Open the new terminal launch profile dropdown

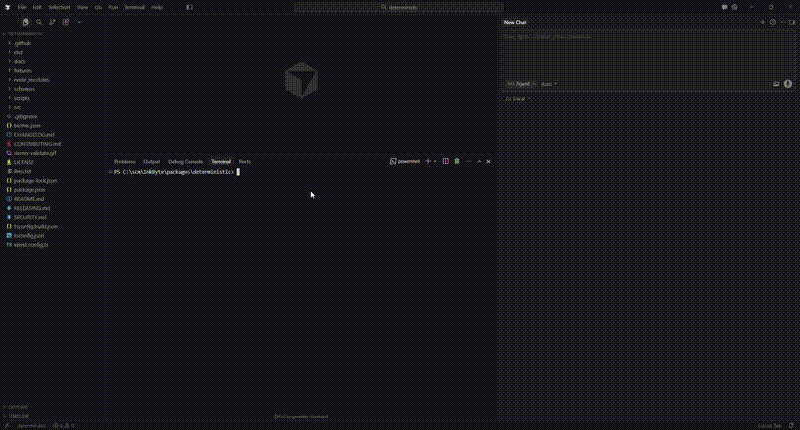(x=435, y=162)
